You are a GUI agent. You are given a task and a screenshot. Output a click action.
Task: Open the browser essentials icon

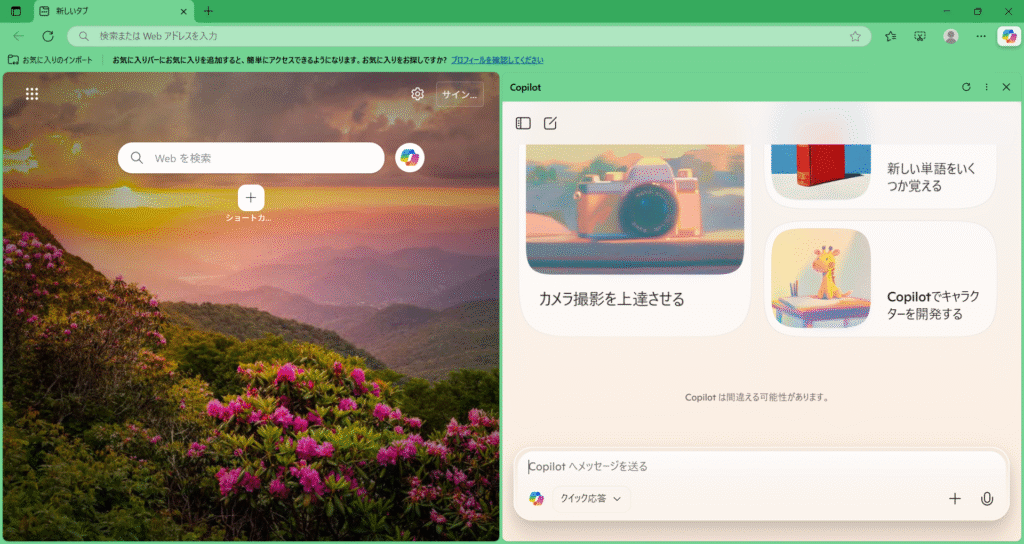920,37
